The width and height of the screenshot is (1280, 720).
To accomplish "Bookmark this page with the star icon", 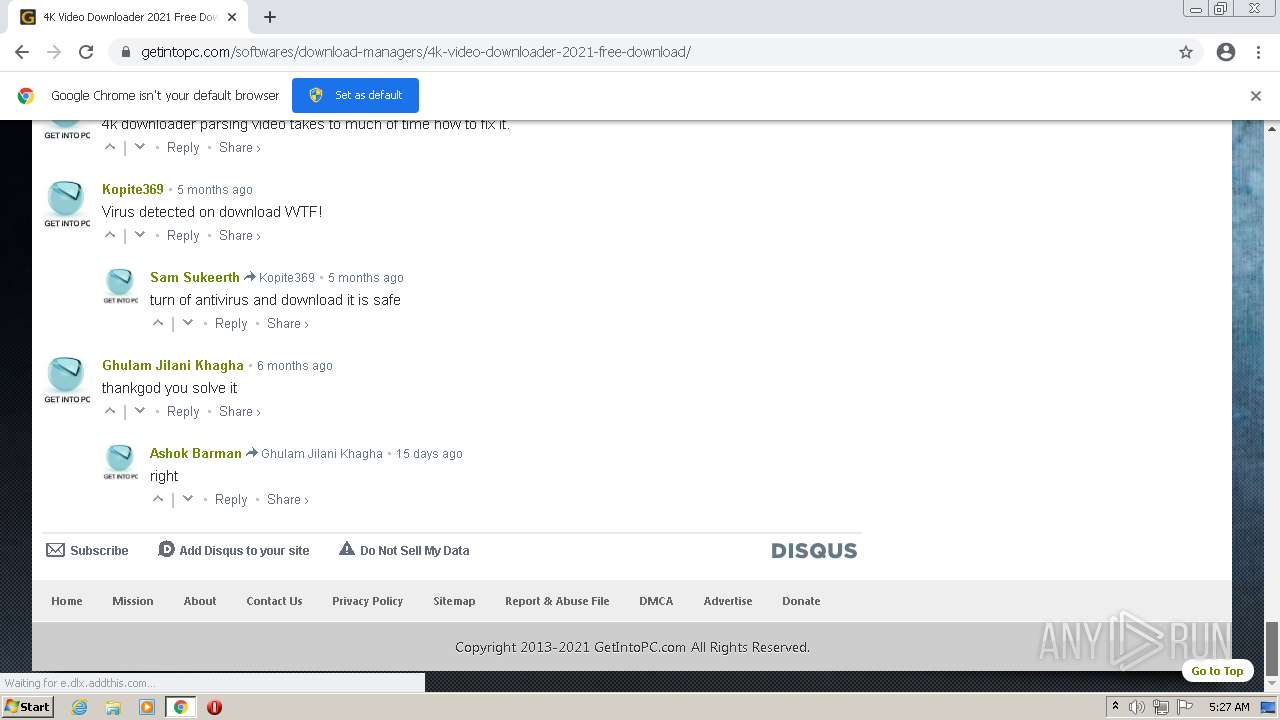I will click(1186, 52).
